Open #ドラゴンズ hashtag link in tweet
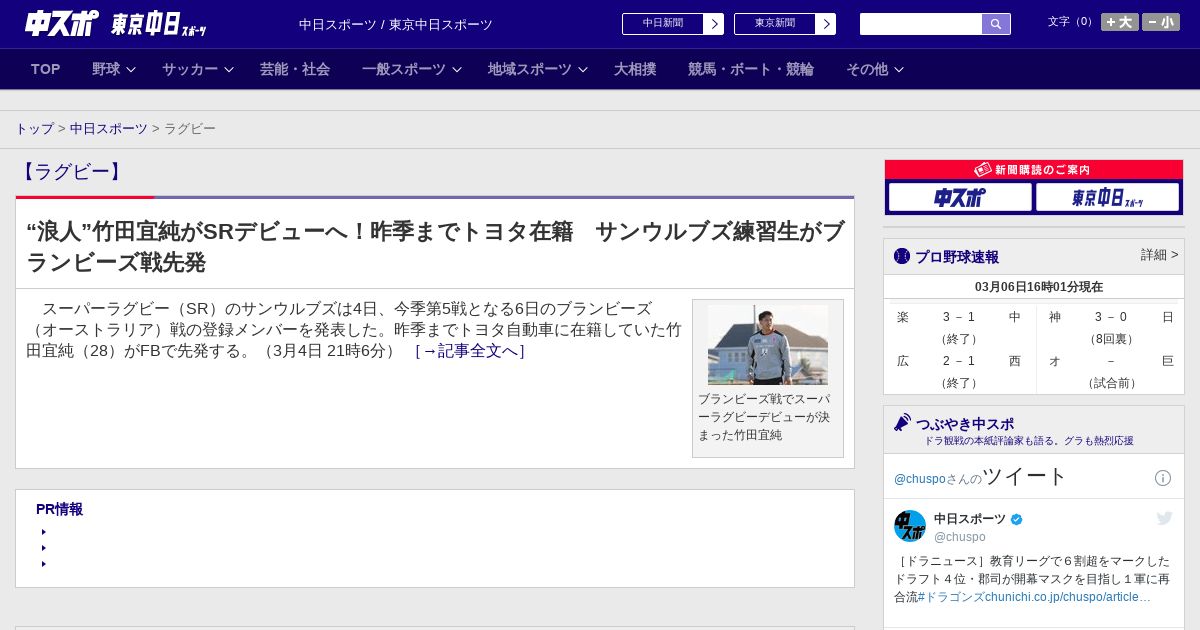The height and width of the screenshot is (630, 1200). (951, 597)
